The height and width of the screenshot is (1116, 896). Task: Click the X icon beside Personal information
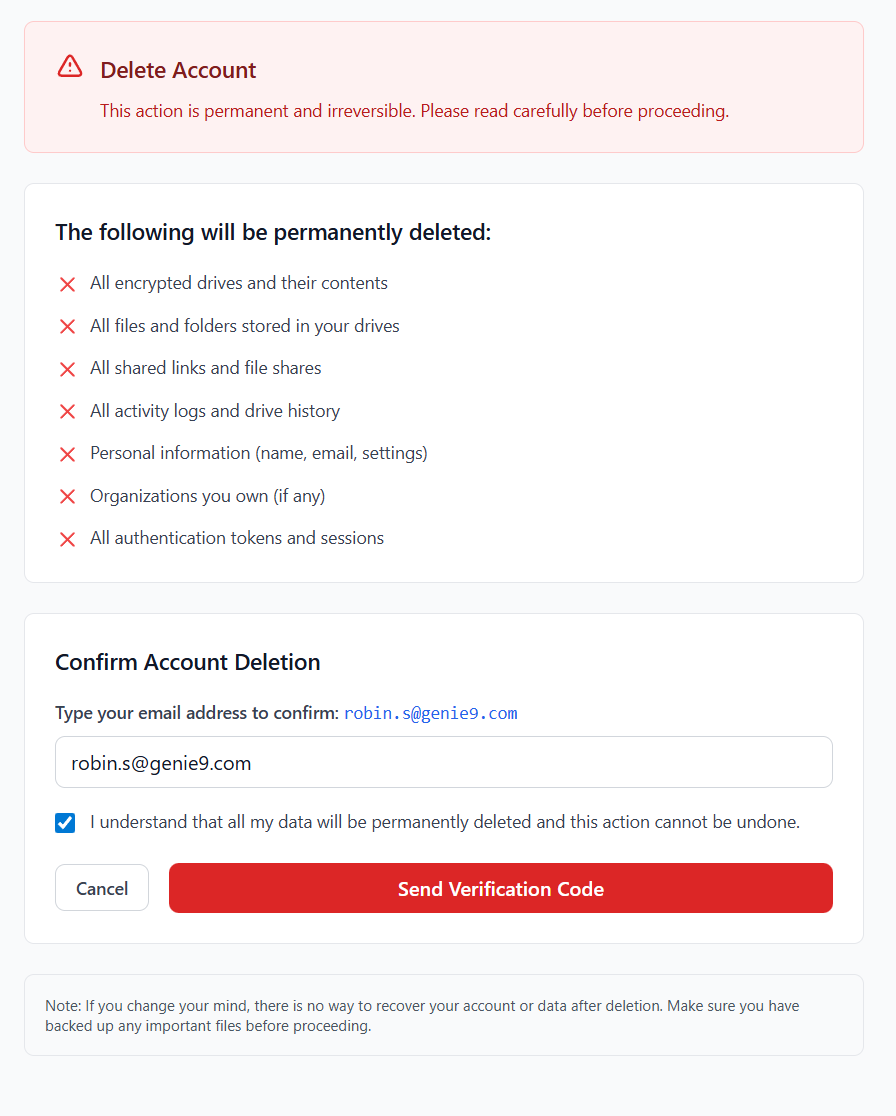coord(68,454)
